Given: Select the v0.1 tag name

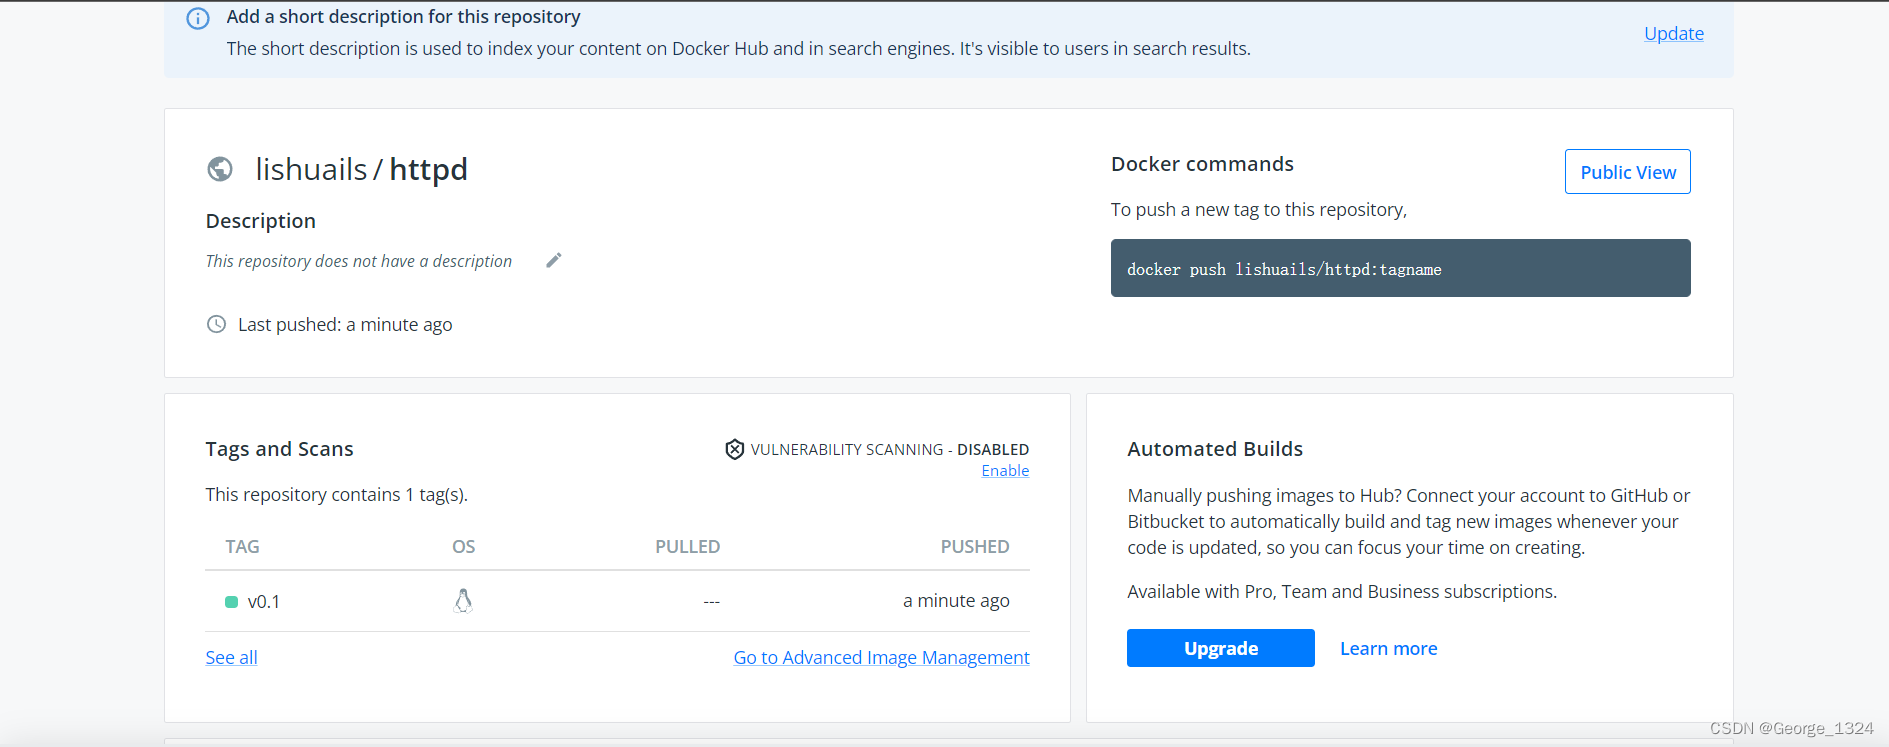Looking at the screenshot, I should coord(264,602).
